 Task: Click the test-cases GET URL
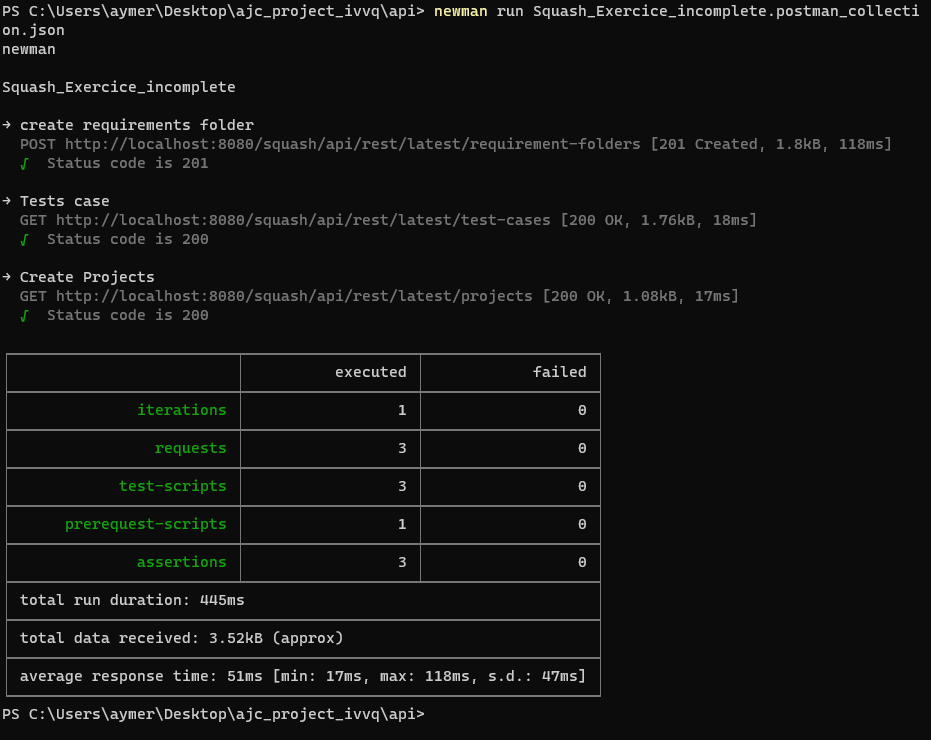click(x=303, y=220)
